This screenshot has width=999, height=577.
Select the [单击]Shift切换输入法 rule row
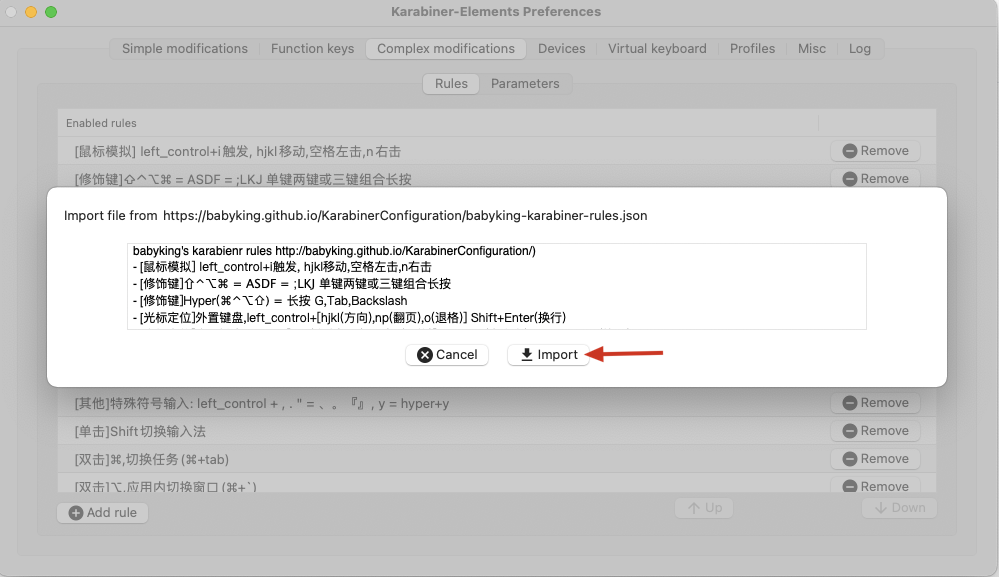pos(497,431)
